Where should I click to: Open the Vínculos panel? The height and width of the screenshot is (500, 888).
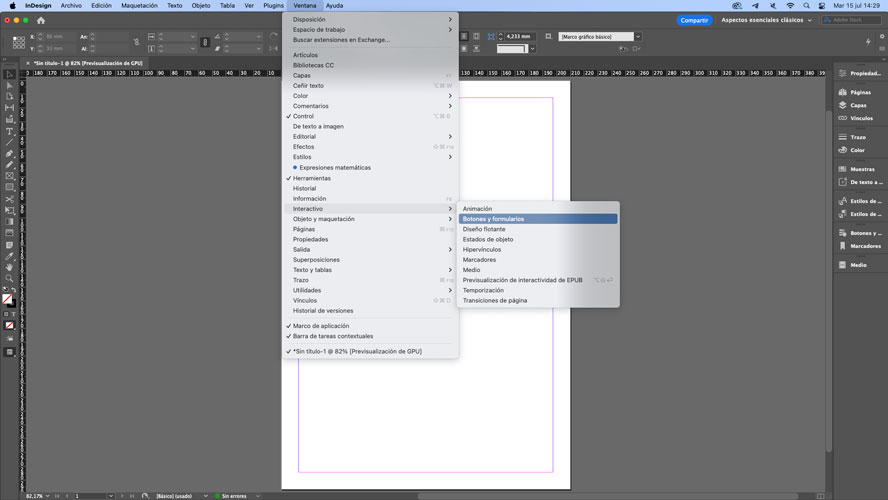[859, 118]
